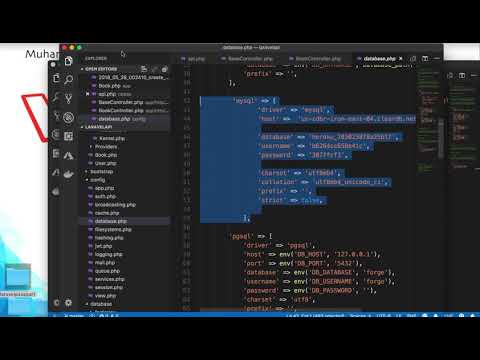Viewport: 480px width, 360px height.
Task: Open the Explorer view in activity bar
Action: [68, 61]
